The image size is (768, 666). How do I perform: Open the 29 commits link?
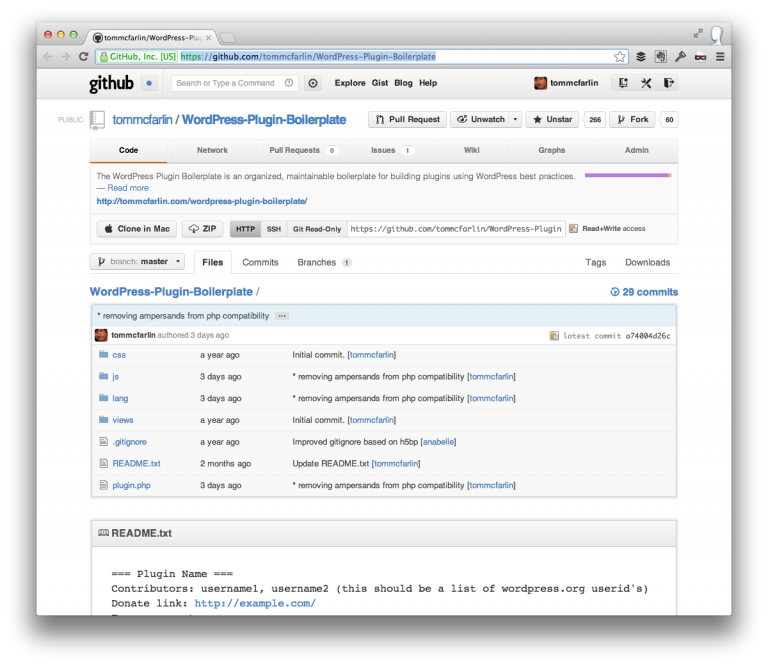tap(644, 292)
